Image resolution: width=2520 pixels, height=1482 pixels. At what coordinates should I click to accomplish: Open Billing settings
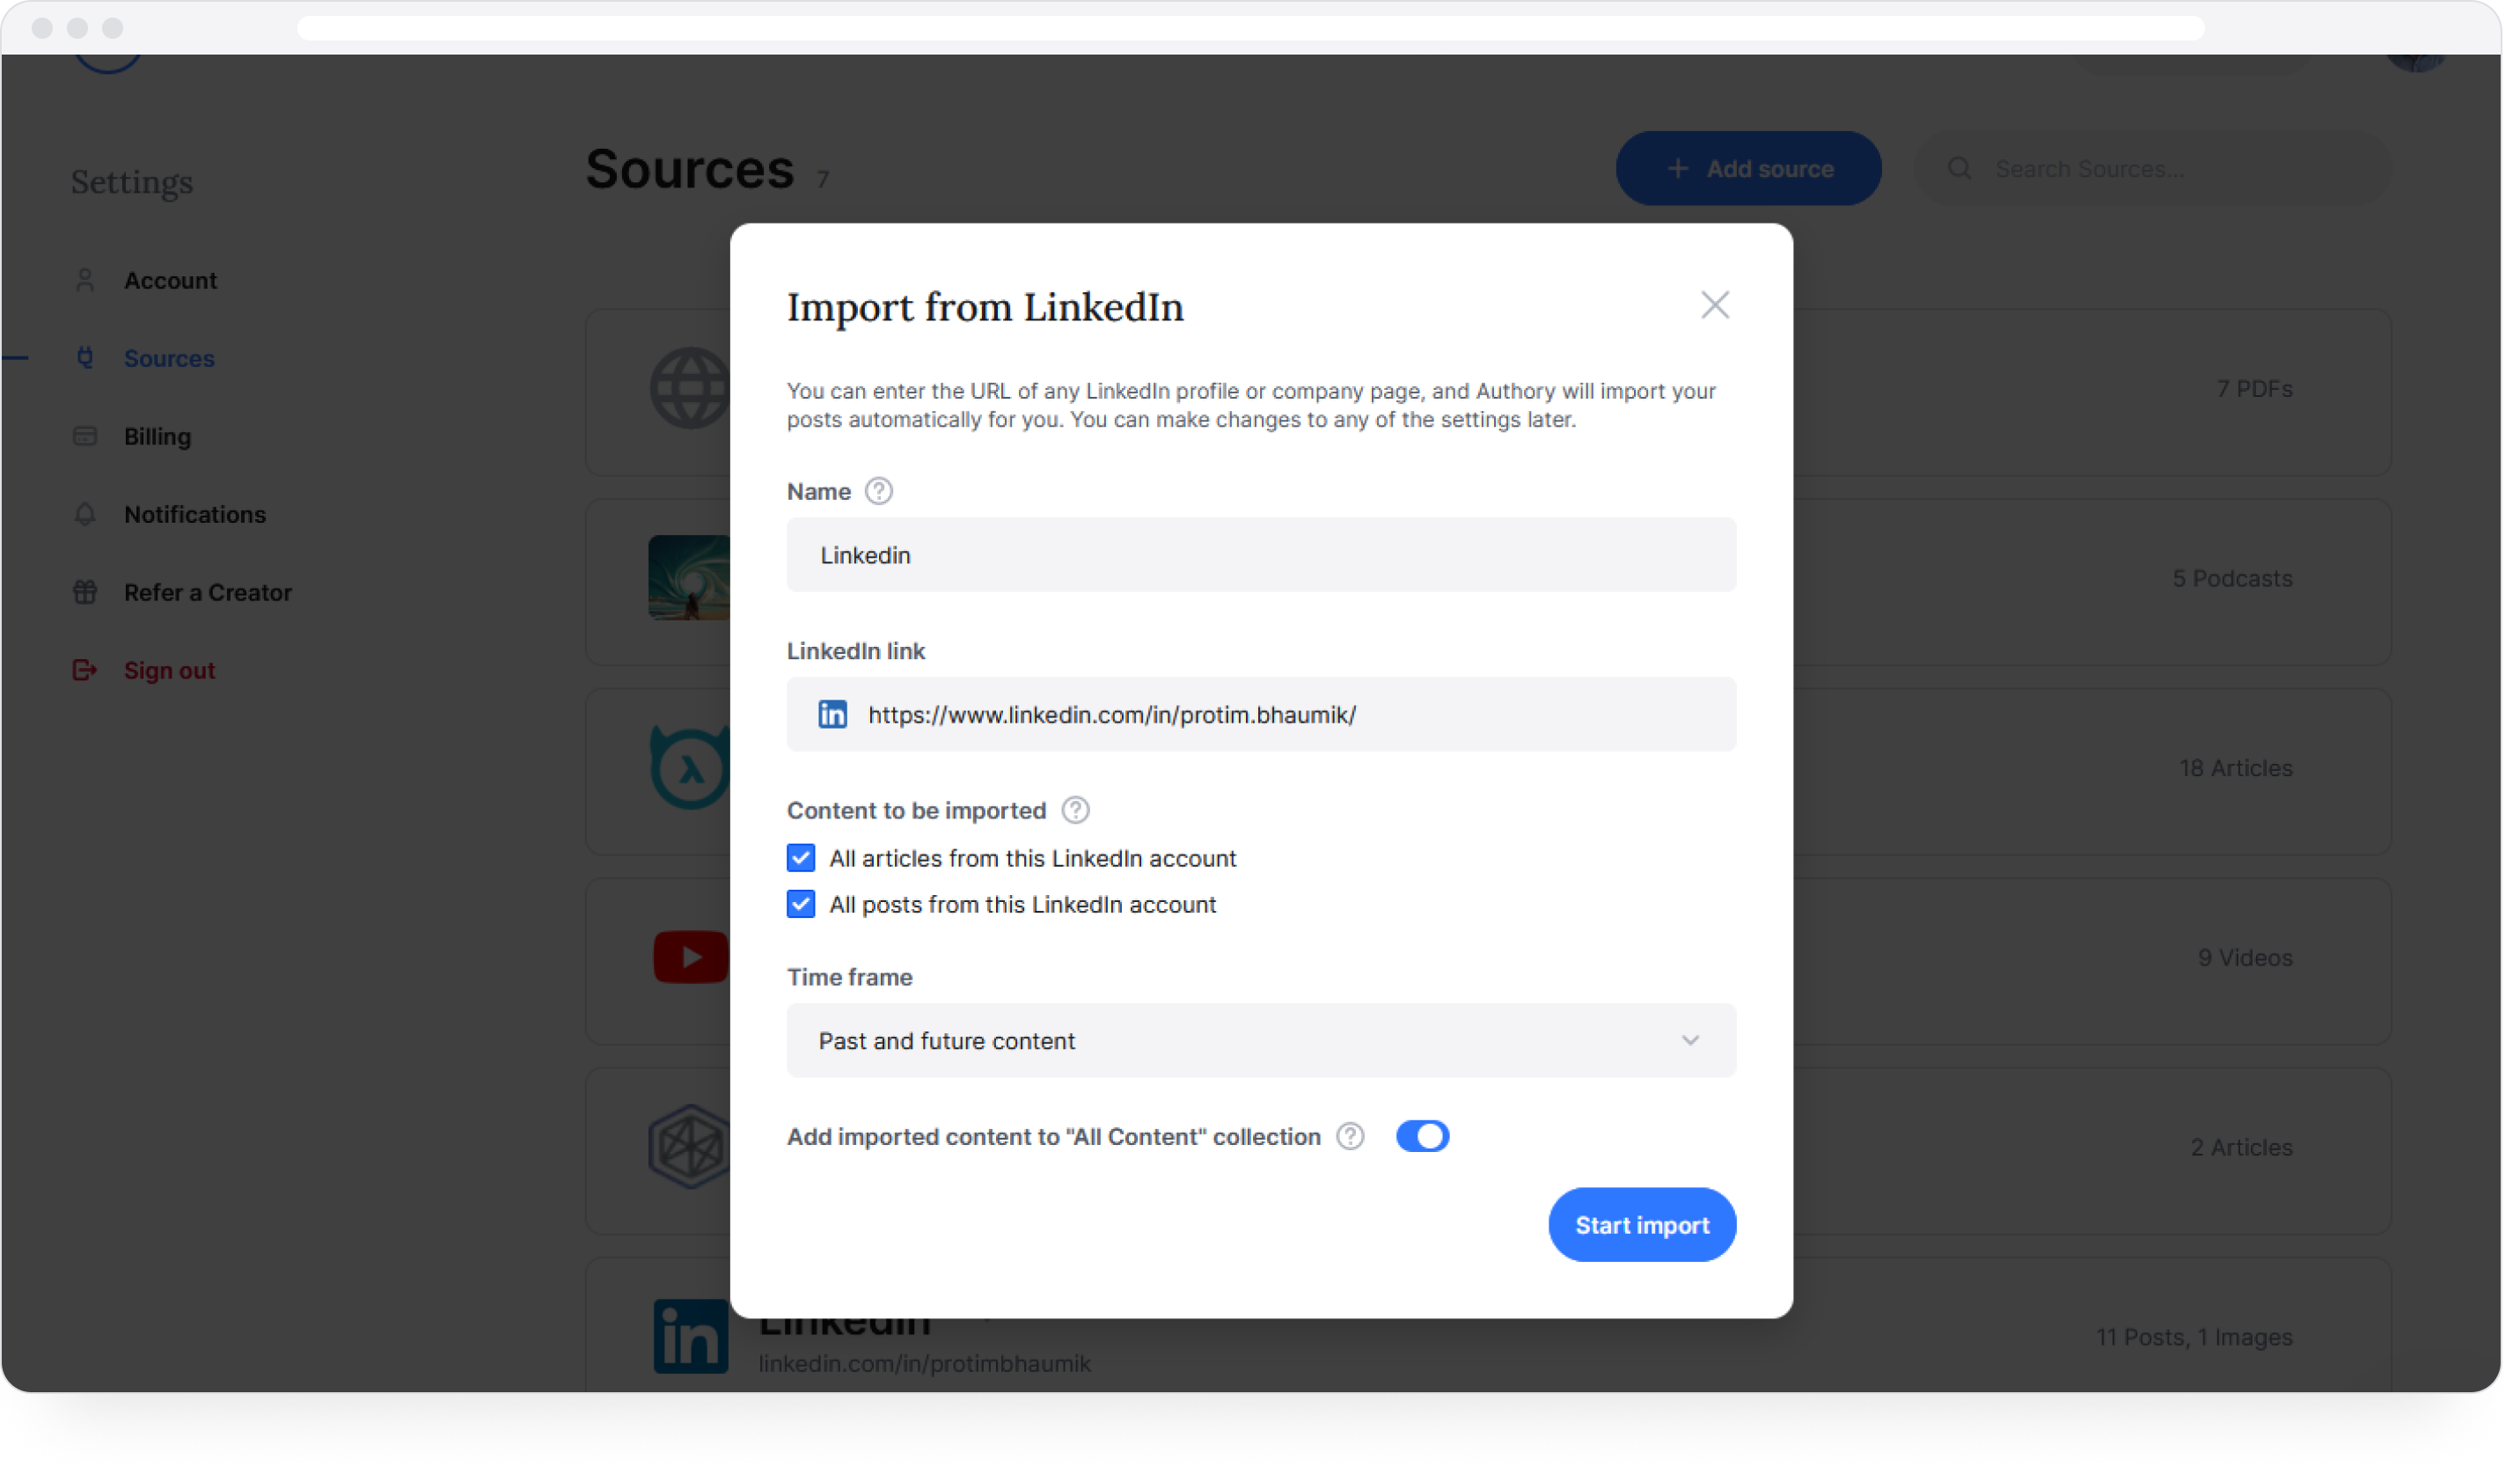pos(158,439)
